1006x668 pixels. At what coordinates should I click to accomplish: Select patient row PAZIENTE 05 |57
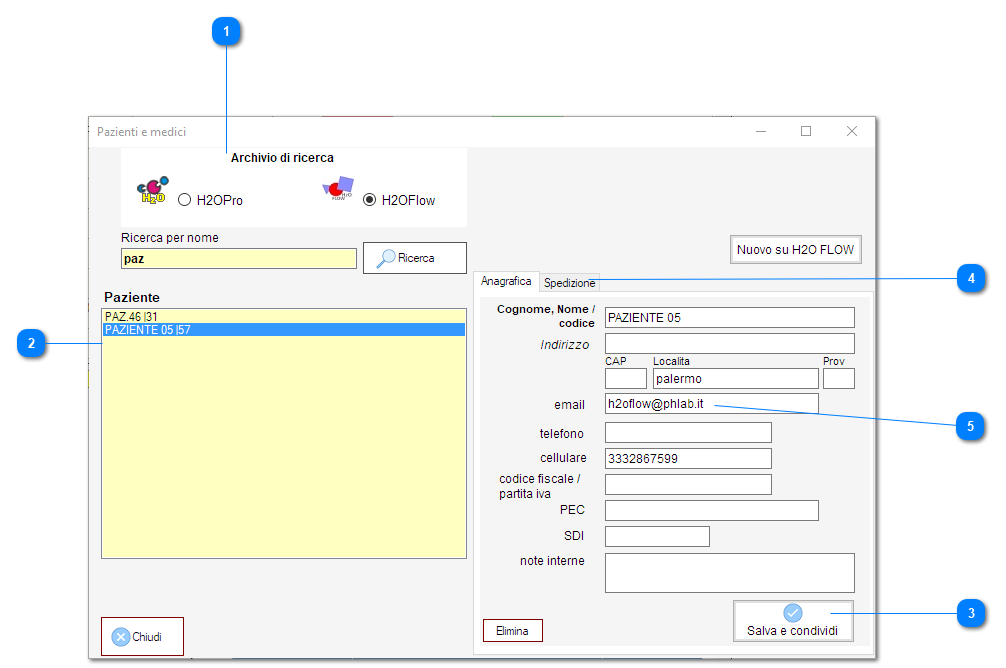284,330
